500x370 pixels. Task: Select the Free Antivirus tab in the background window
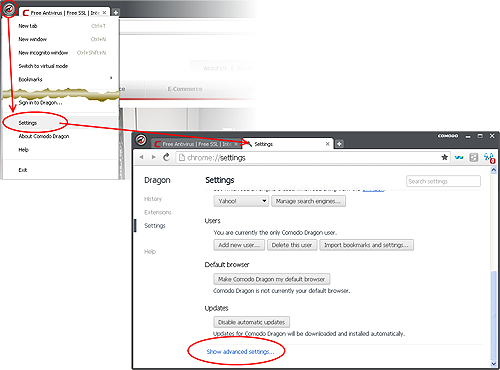(65, 13)
